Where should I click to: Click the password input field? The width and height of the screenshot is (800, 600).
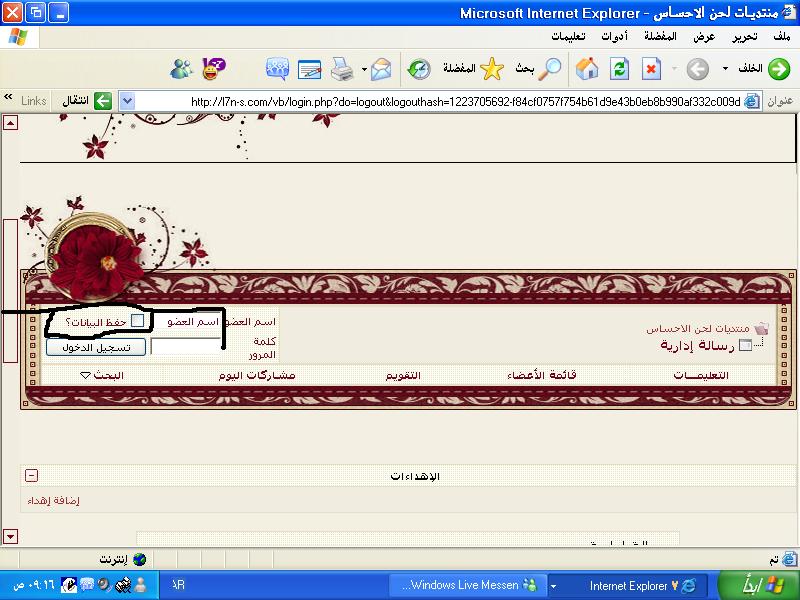tap(186, 346)
